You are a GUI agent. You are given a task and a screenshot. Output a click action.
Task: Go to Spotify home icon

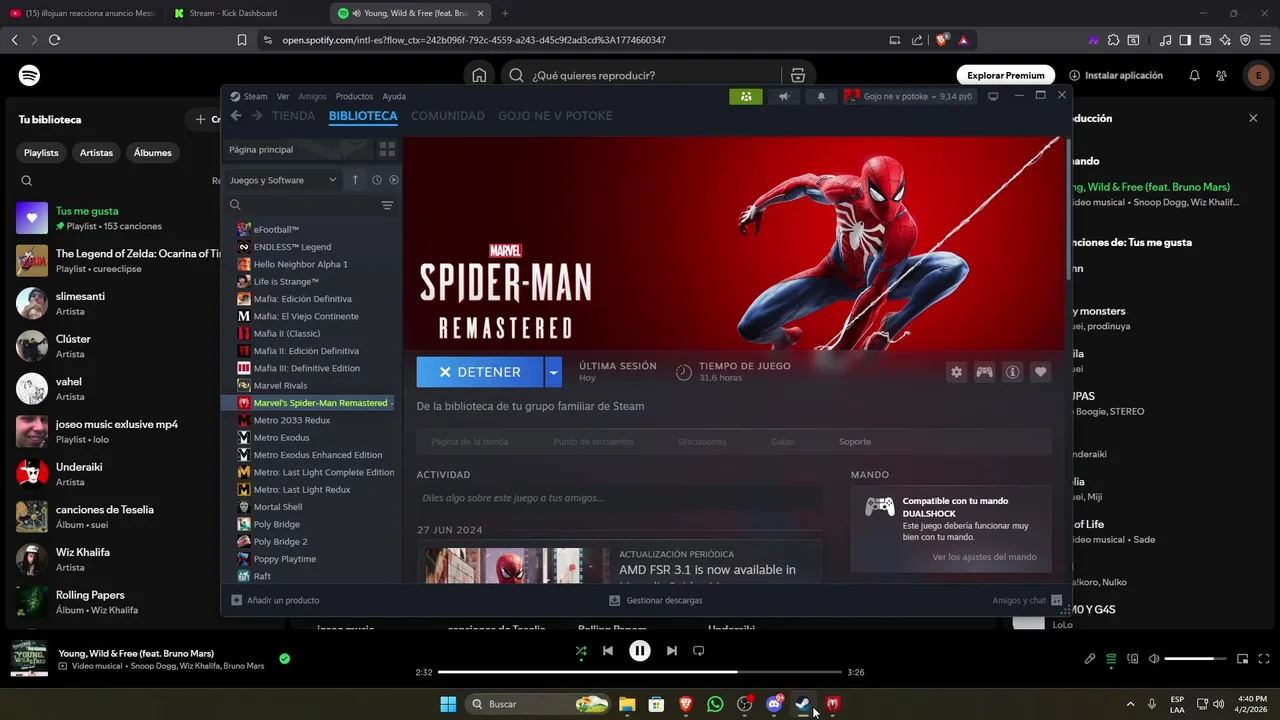tap(479, 75)
